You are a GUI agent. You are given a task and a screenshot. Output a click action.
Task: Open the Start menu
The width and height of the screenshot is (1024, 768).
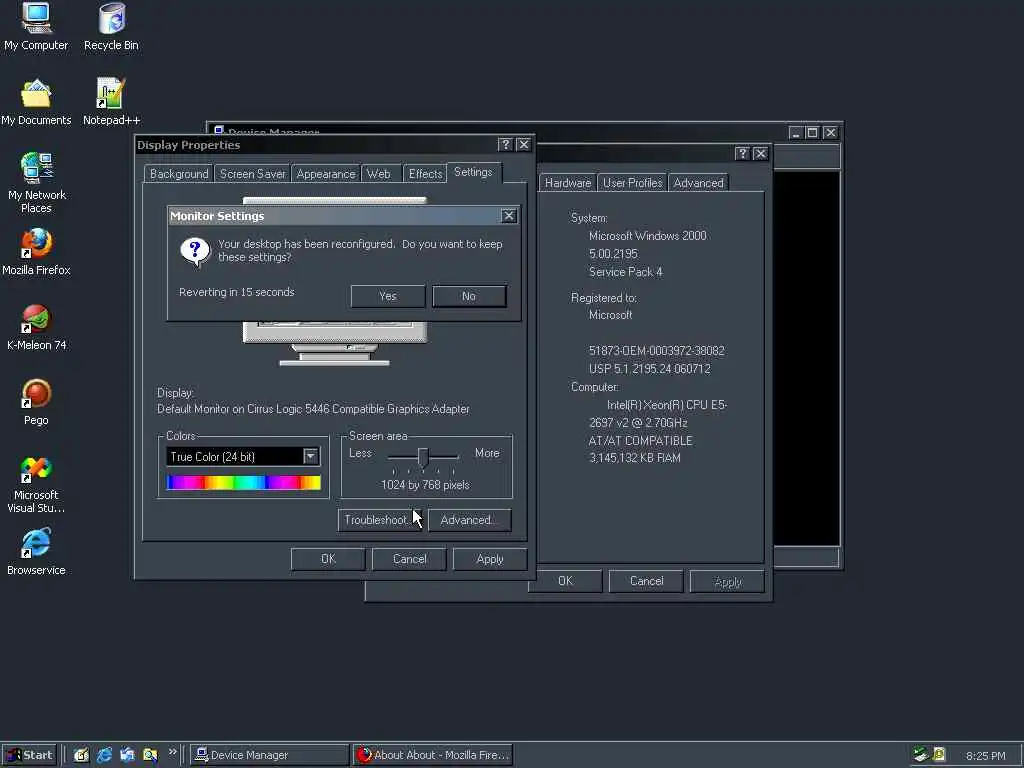tap(29, 755)
